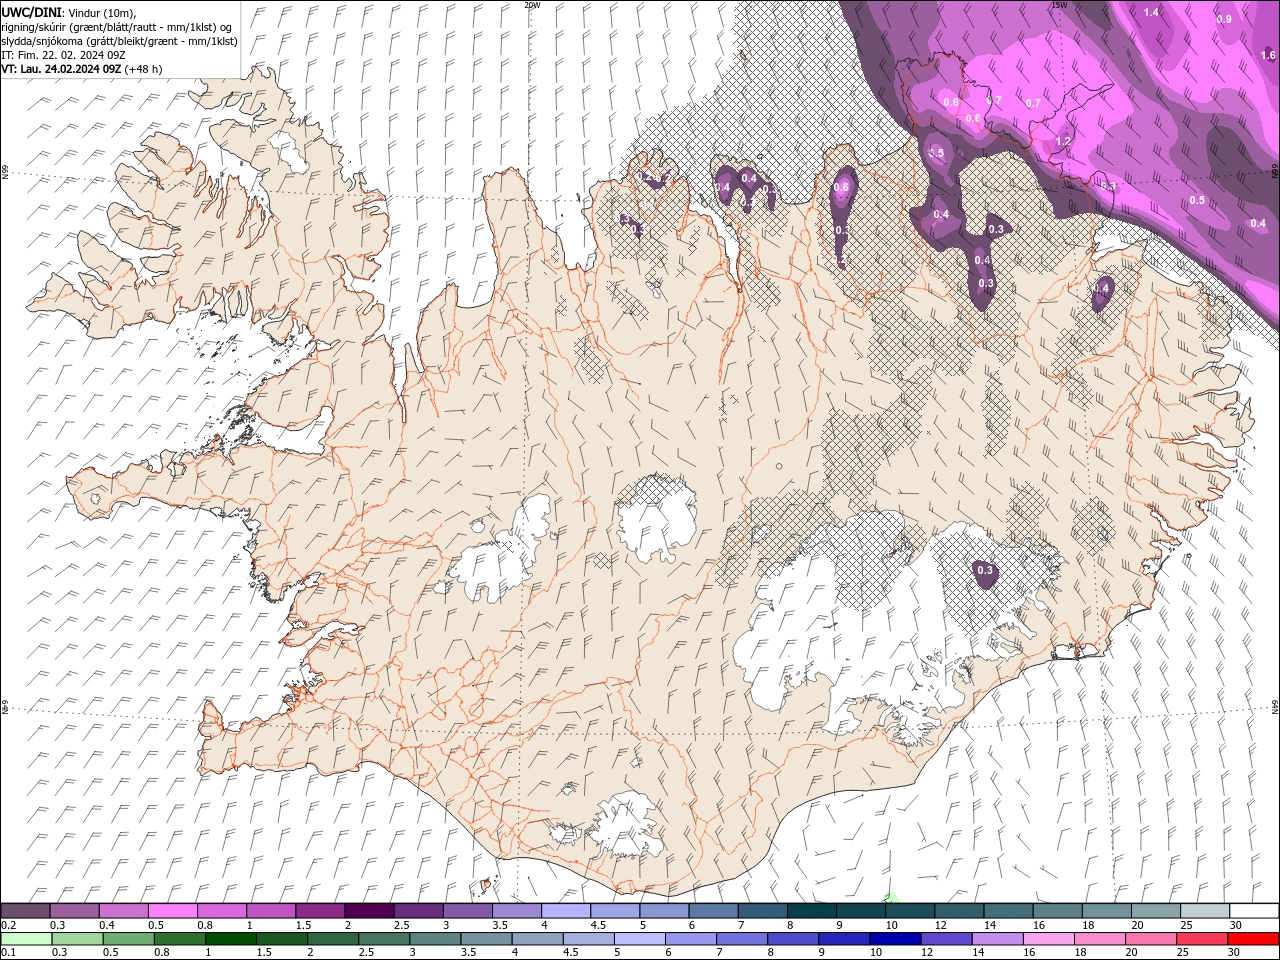The width and height of the screenshot is (1280, 960).
Task: Select the '1.4' precipitation value on the map
Action: pyautogui.click(x=1151, y=12)
